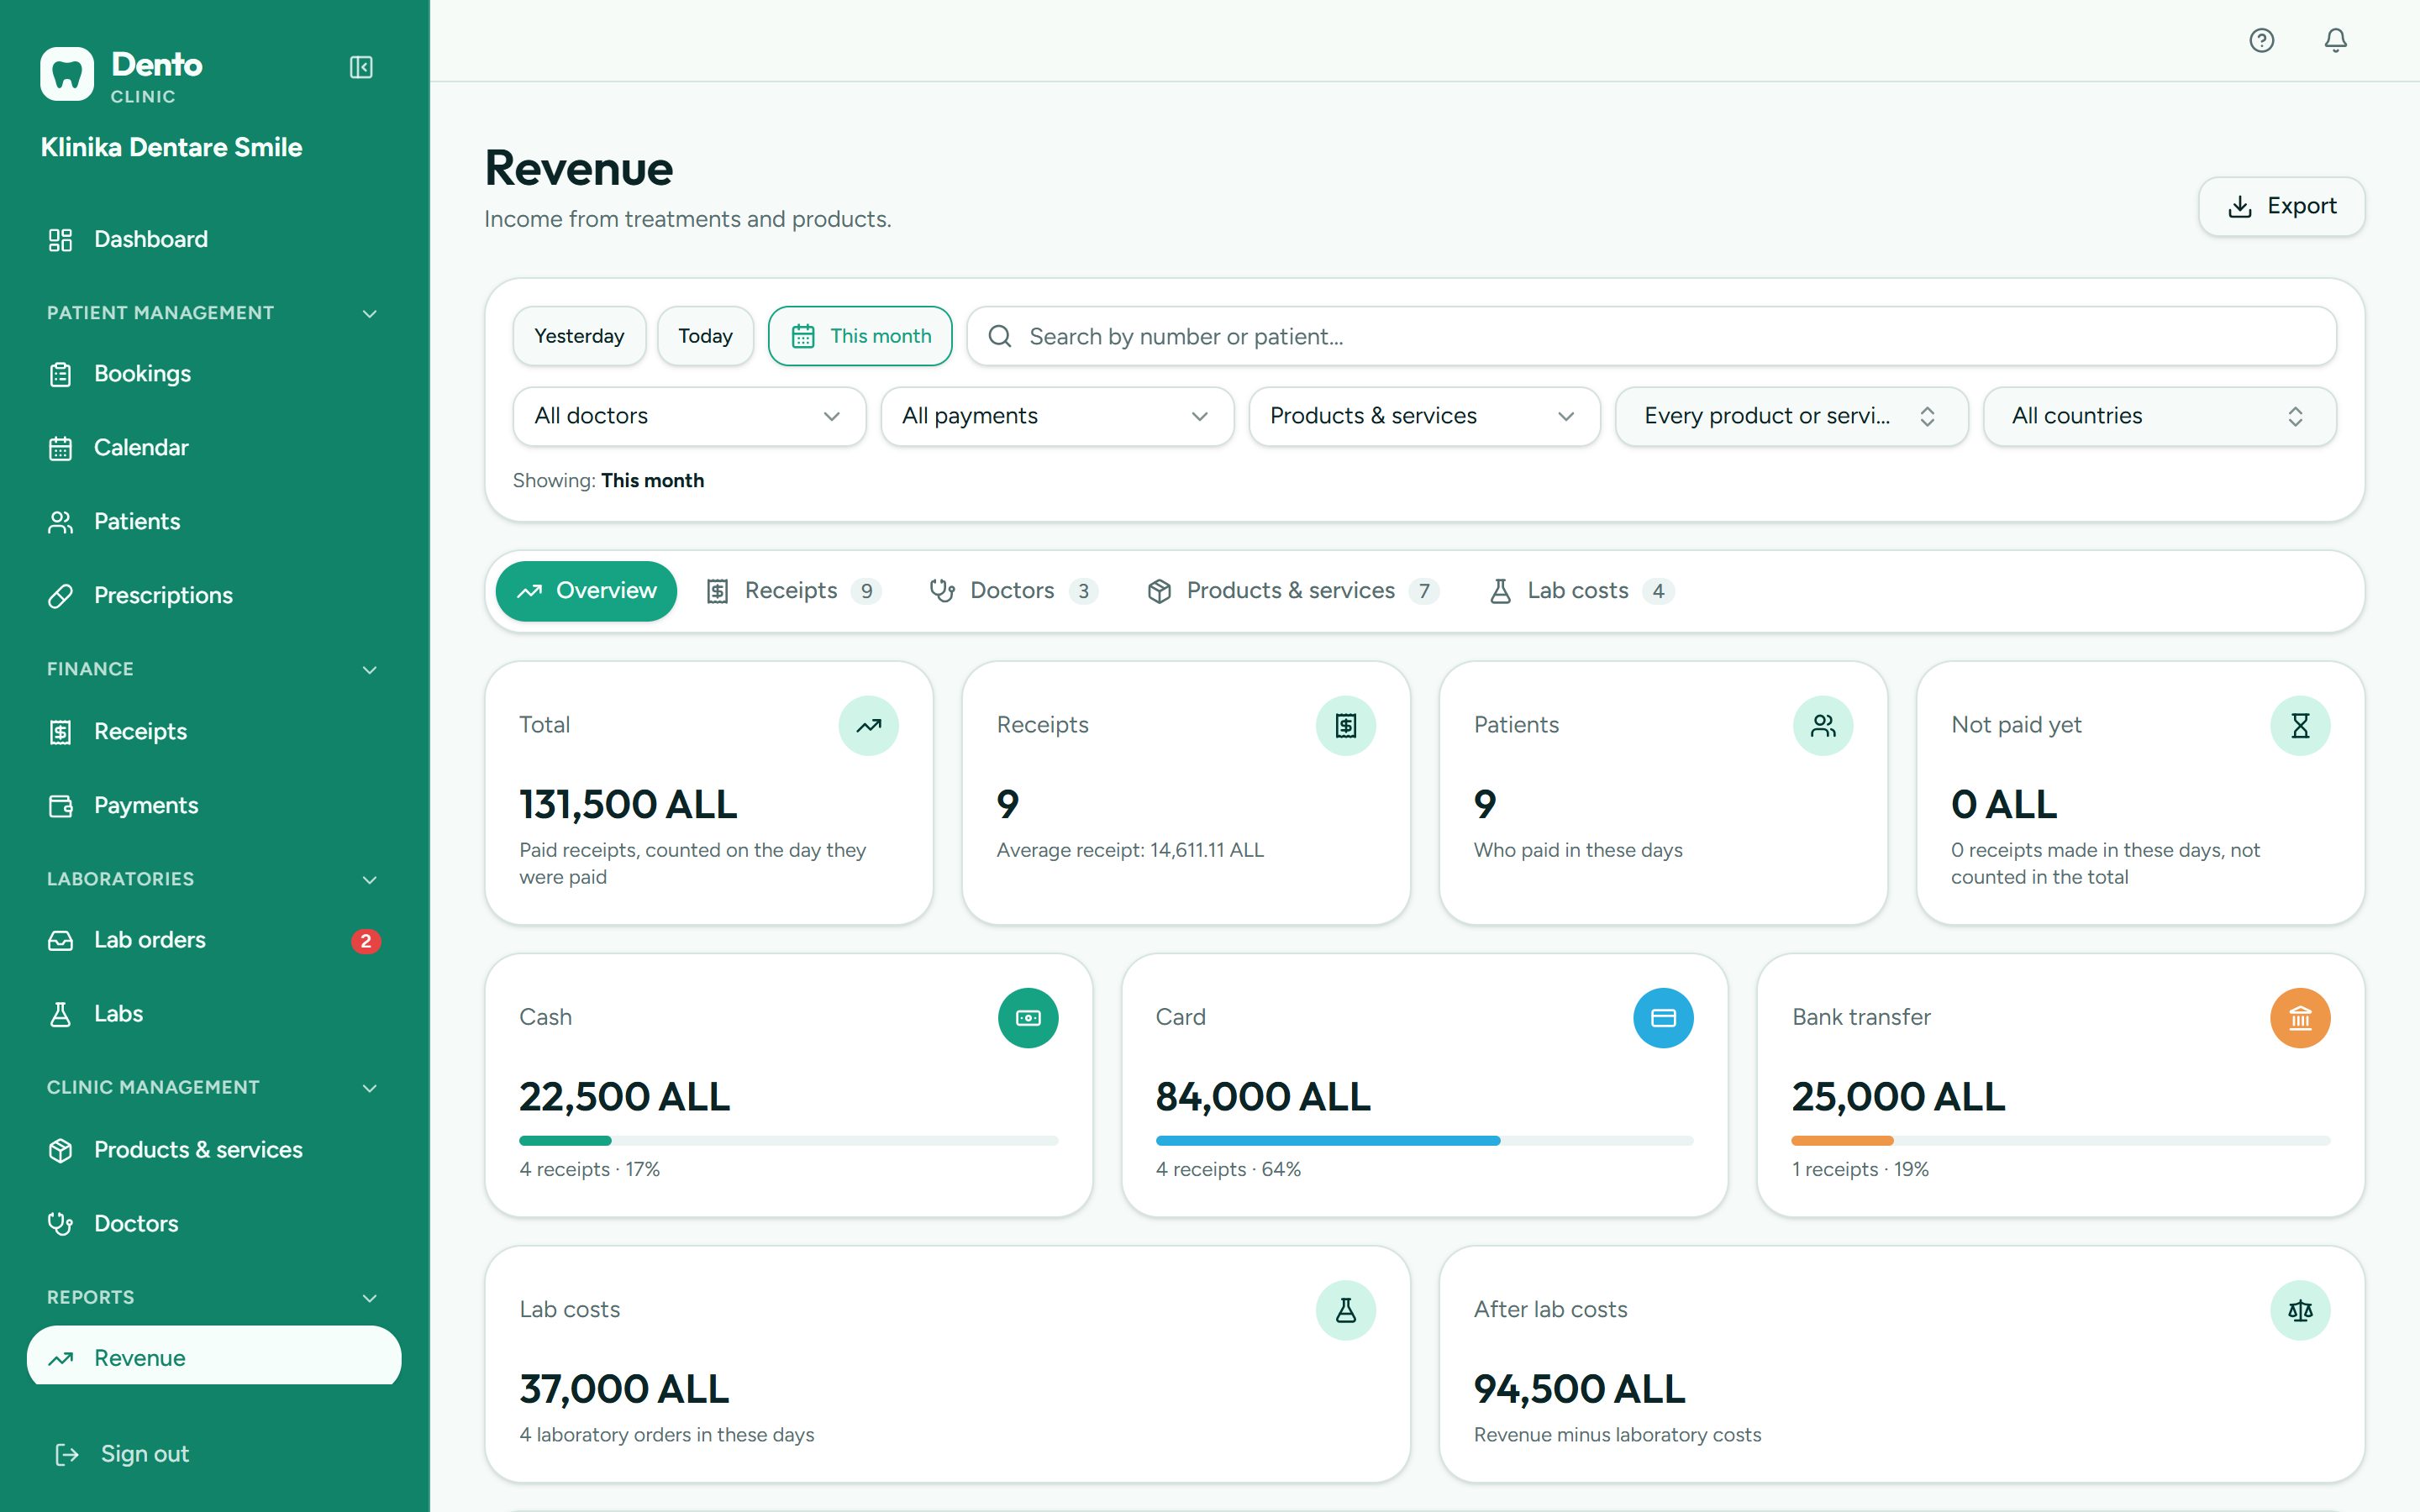Click the people icon on Patients card

pyautogui.click(x=1822, y=725)
